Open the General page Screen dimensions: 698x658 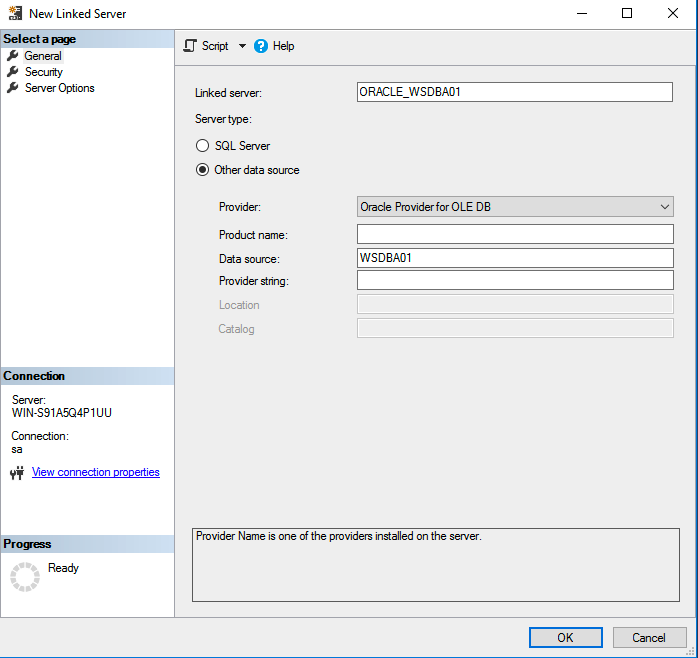[43, 56]
